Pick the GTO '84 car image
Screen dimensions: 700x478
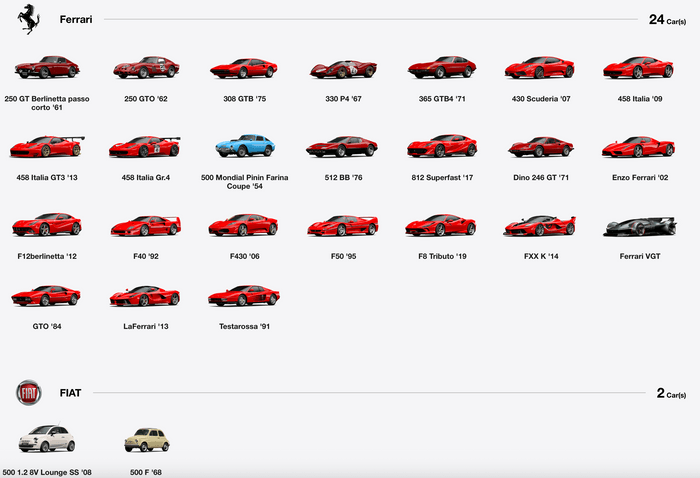tap(46, 296)
